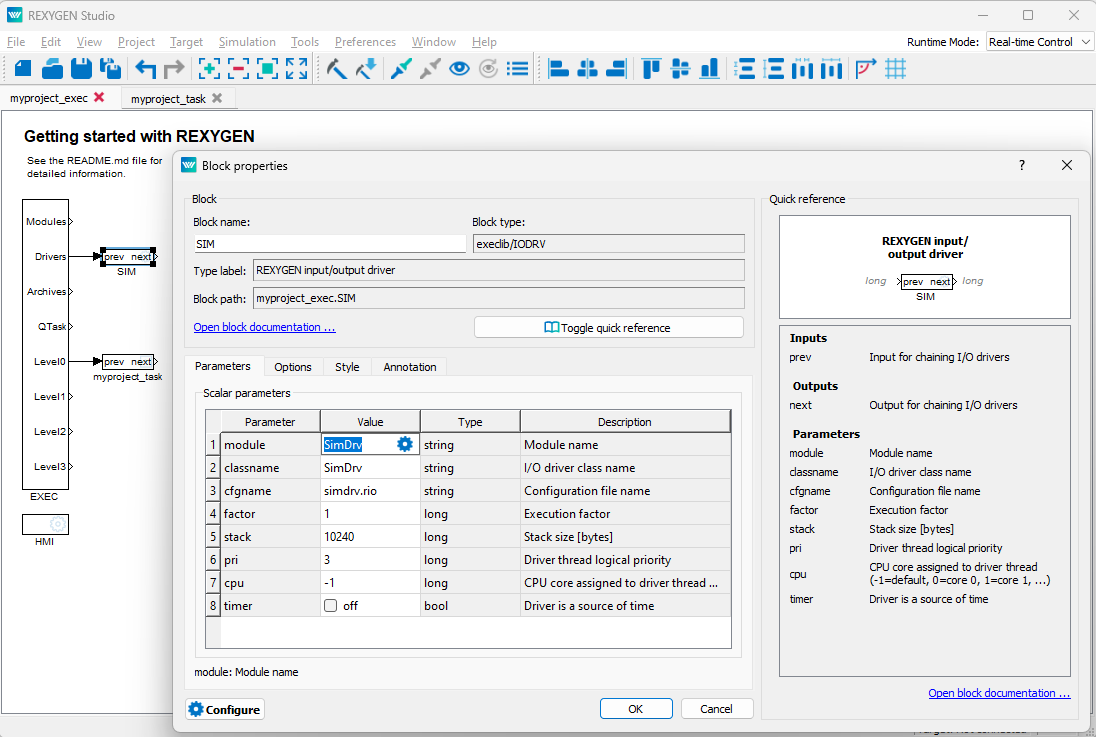Center selected blocks horizontally
Viewport: 1096px width, 737px height.
pos(588,69)
